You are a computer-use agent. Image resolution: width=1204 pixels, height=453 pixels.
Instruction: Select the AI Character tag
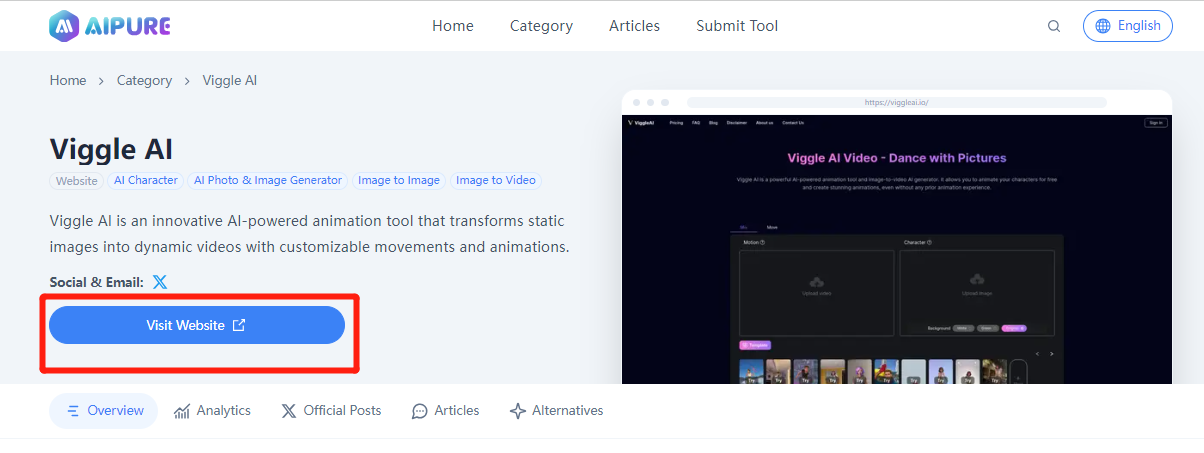pos(145,181)
